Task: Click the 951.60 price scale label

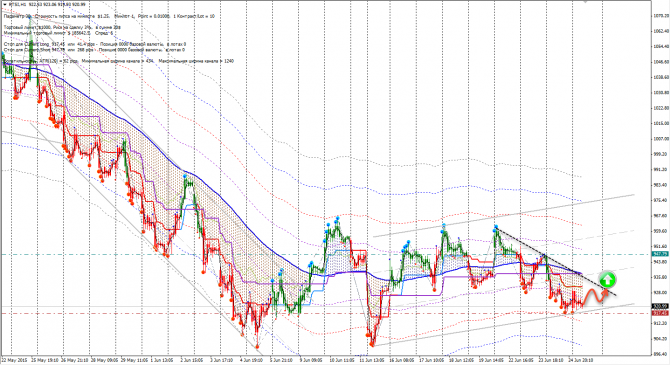Action: 661,247
